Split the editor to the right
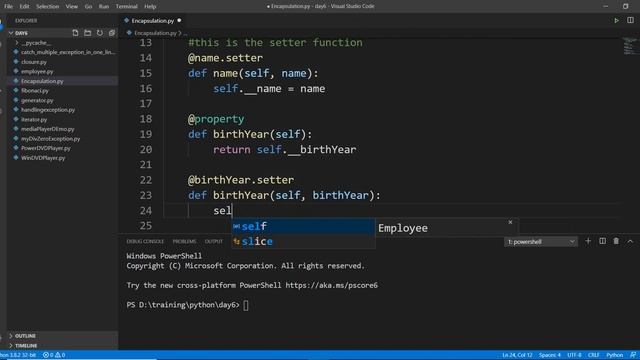Screen dimensions: 640x360 [x=630, y=20]
